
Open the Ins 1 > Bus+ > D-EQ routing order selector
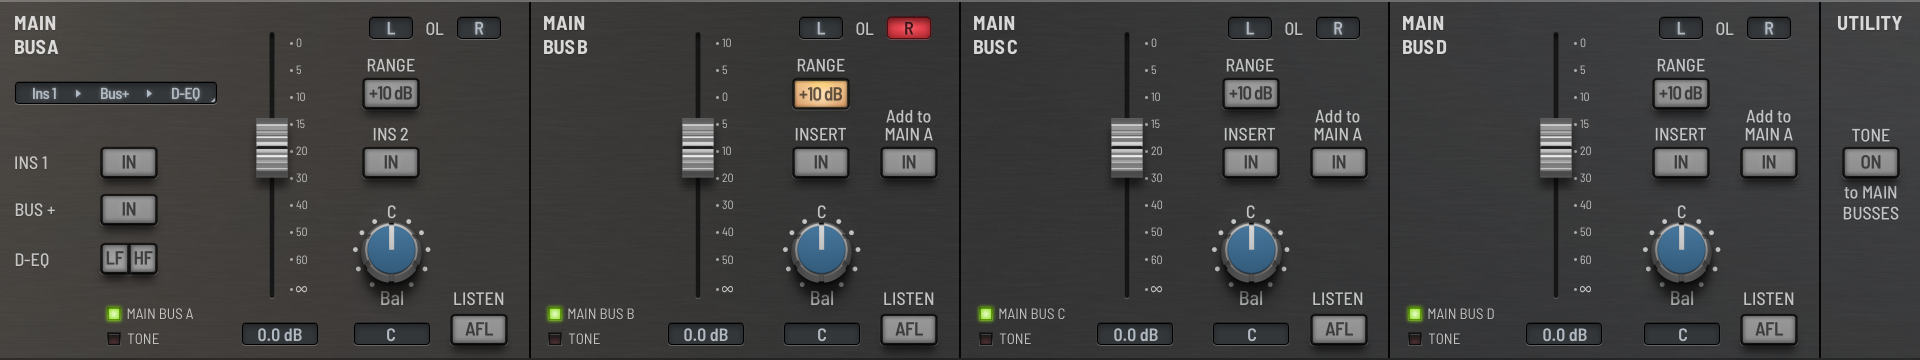click(x=115, y=94)
